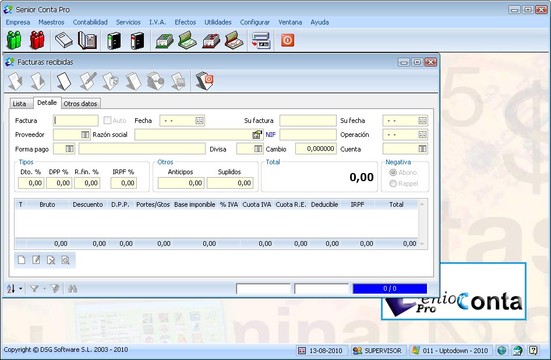The image size is (551, 360).
Task: Click the two-cards transfer icon
Action: [x=261, y=40]
